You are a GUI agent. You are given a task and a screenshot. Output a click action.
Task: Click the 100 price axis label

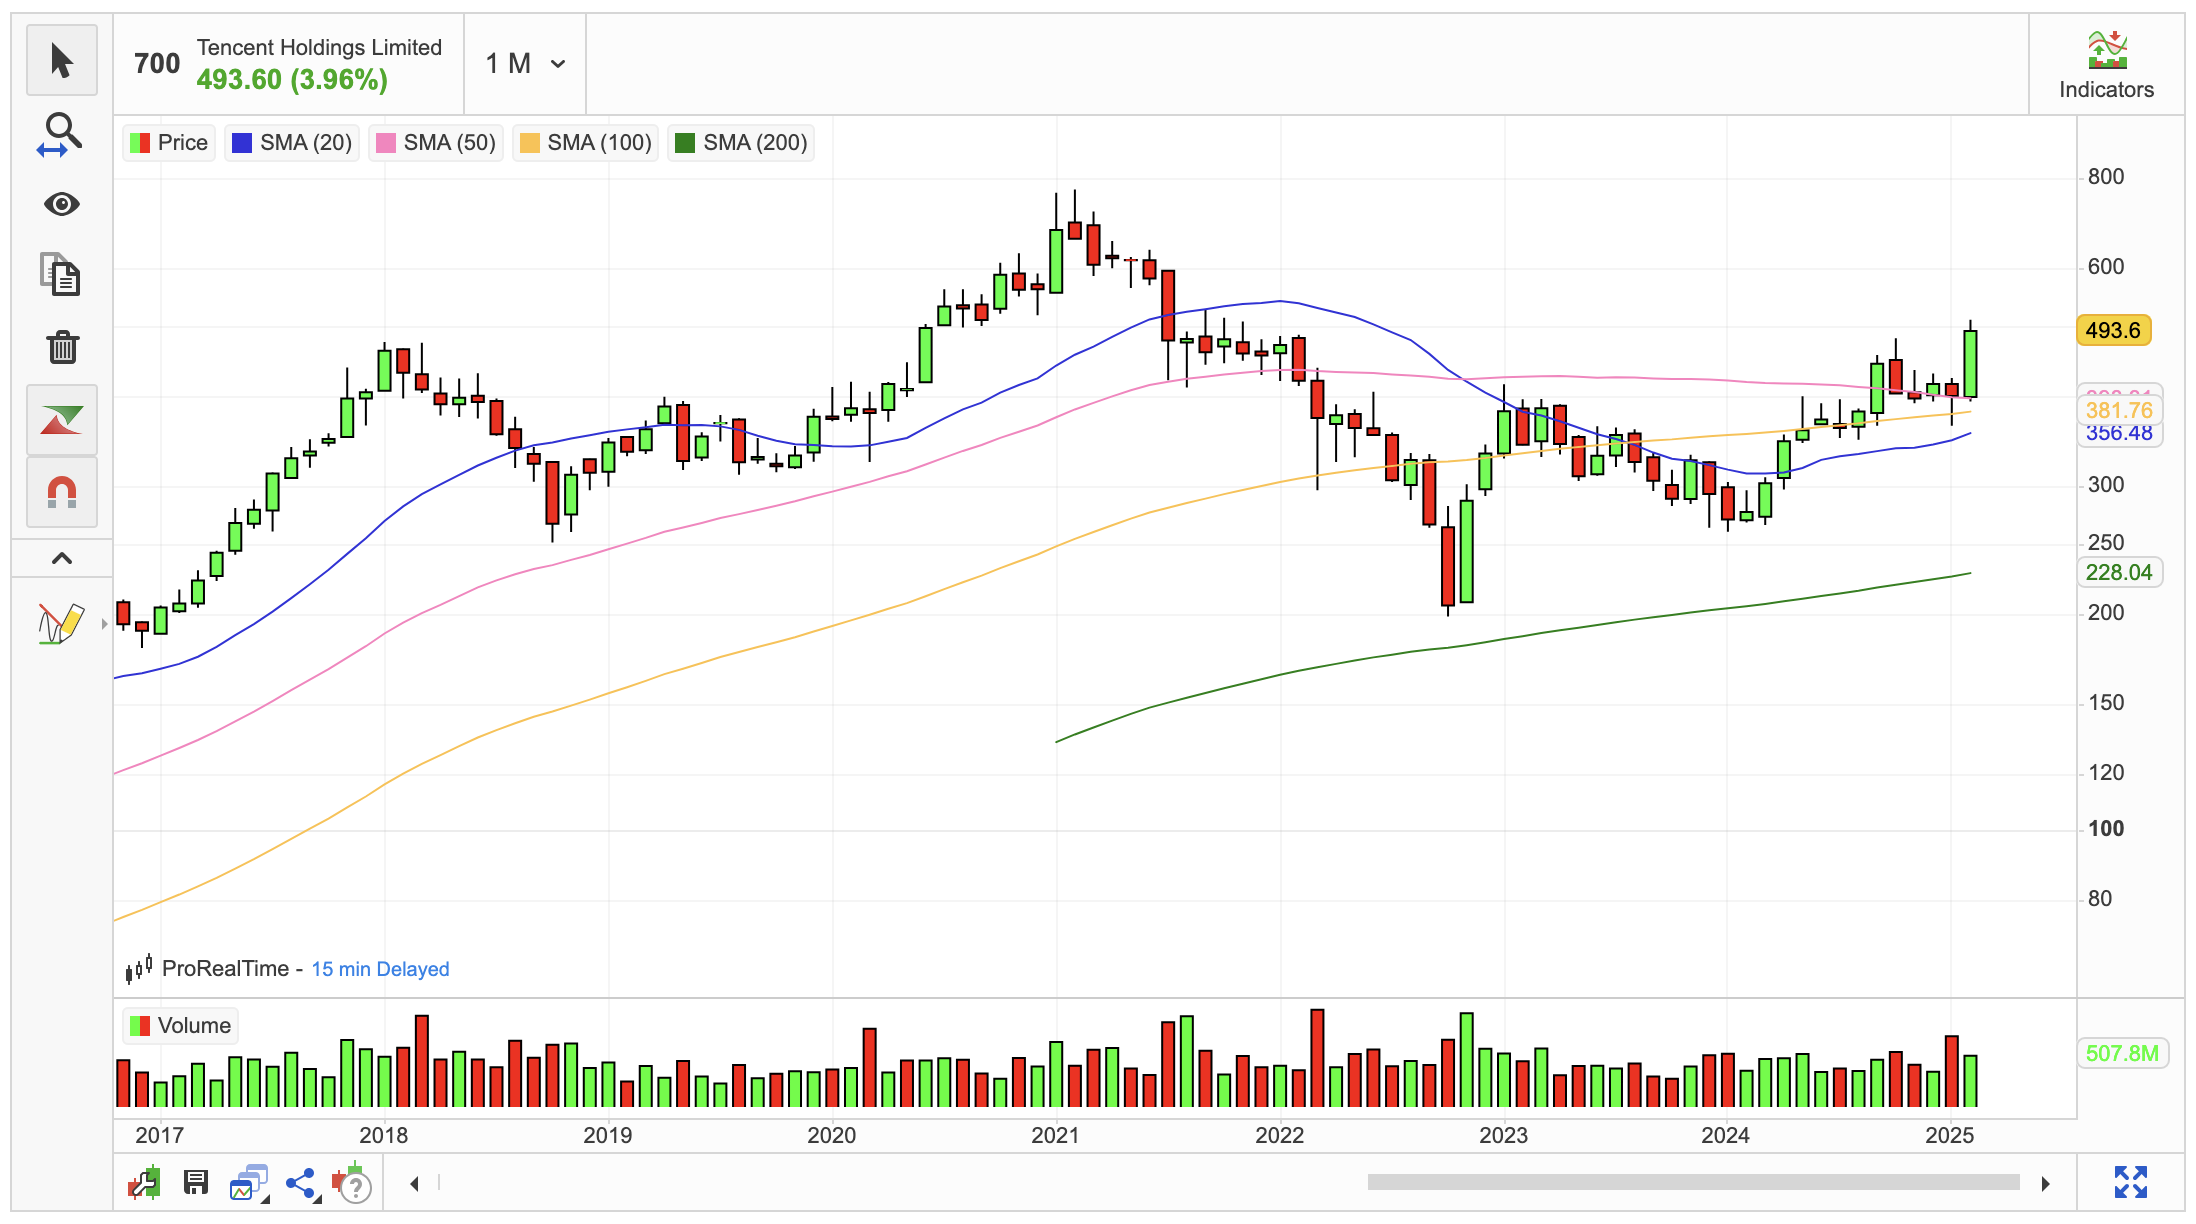2106,829
